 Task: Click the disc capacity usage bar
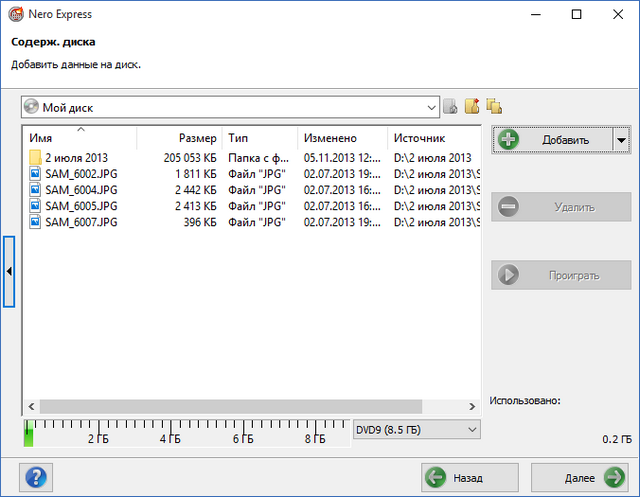pos(185,432)
